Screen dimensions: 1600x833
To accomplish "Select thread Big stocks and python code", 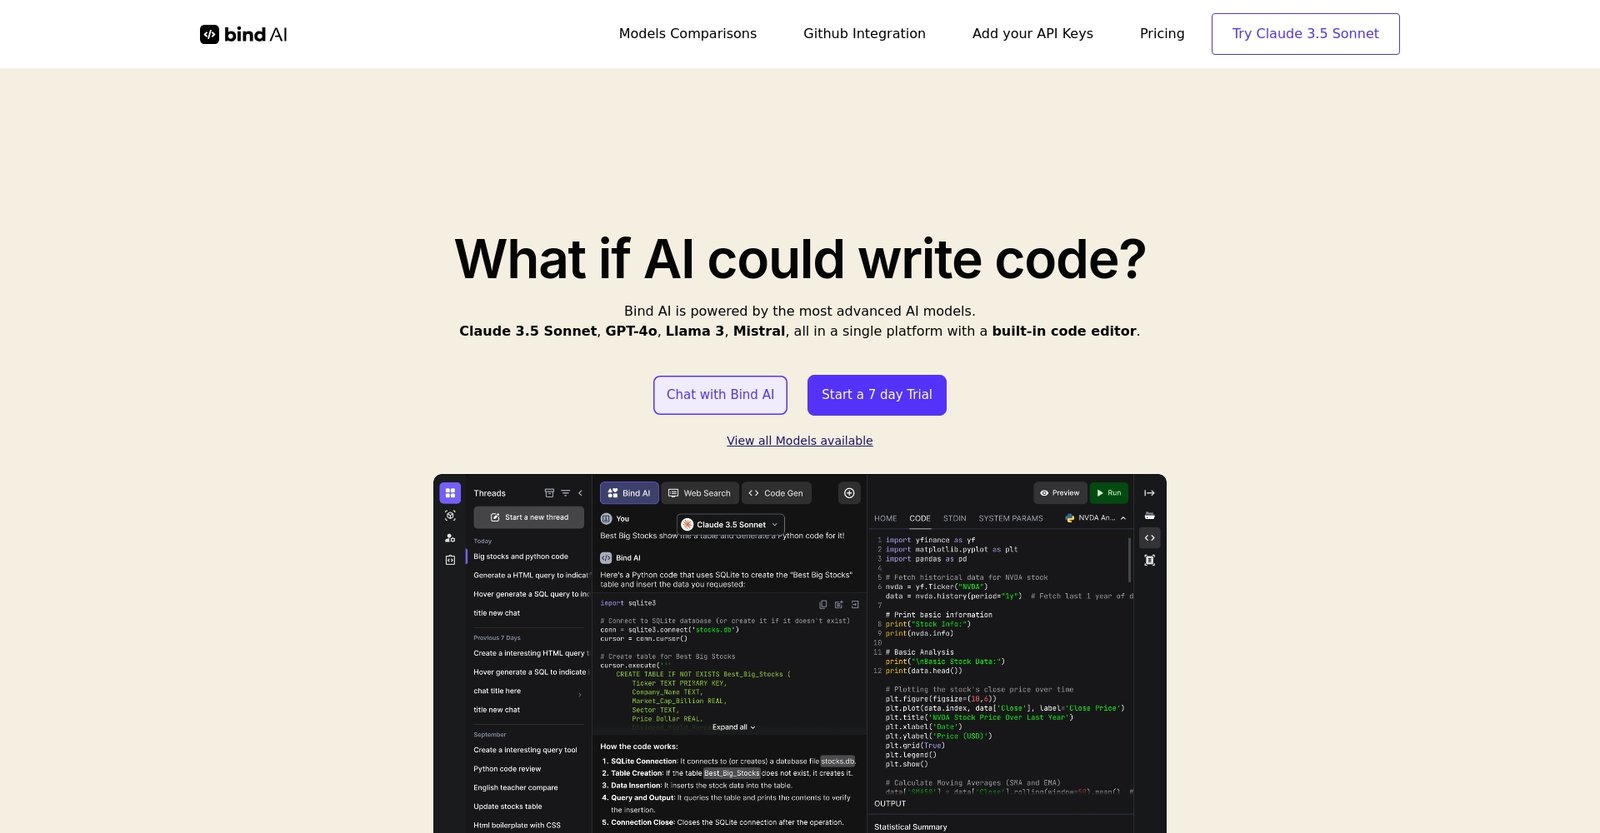I will tap(521, 557).
